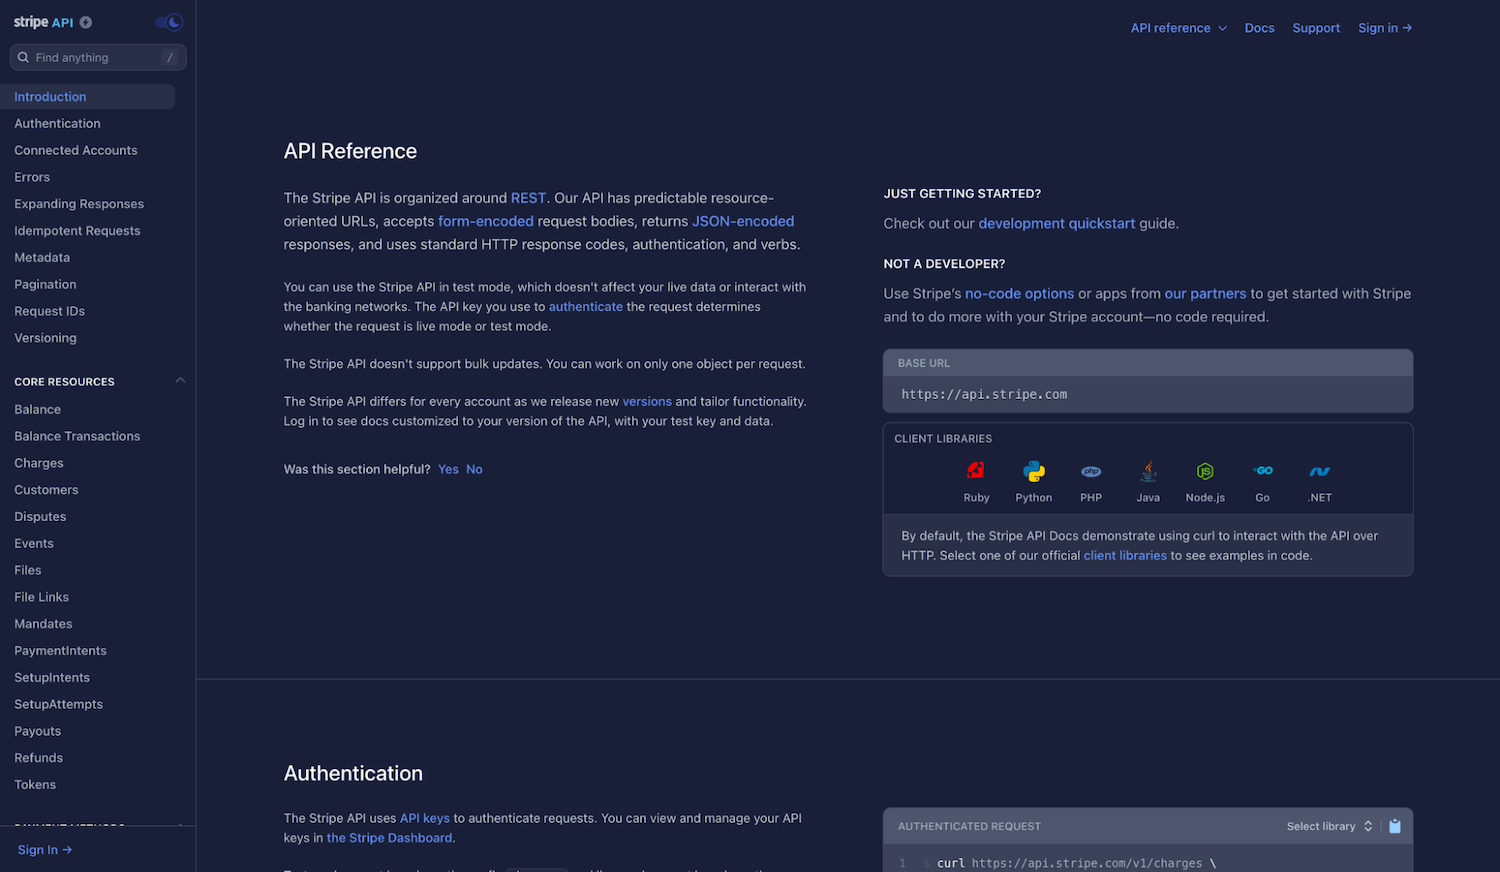Follow the our partners link
The image size is (1500, 872).
tap(1205, 293)
